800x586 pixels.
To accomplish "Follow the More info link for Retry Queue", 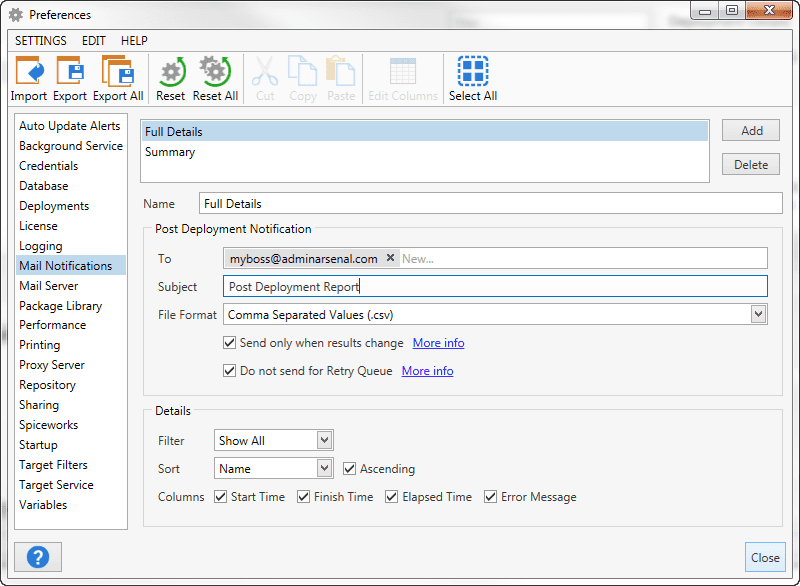I will (x=428, y=371).
